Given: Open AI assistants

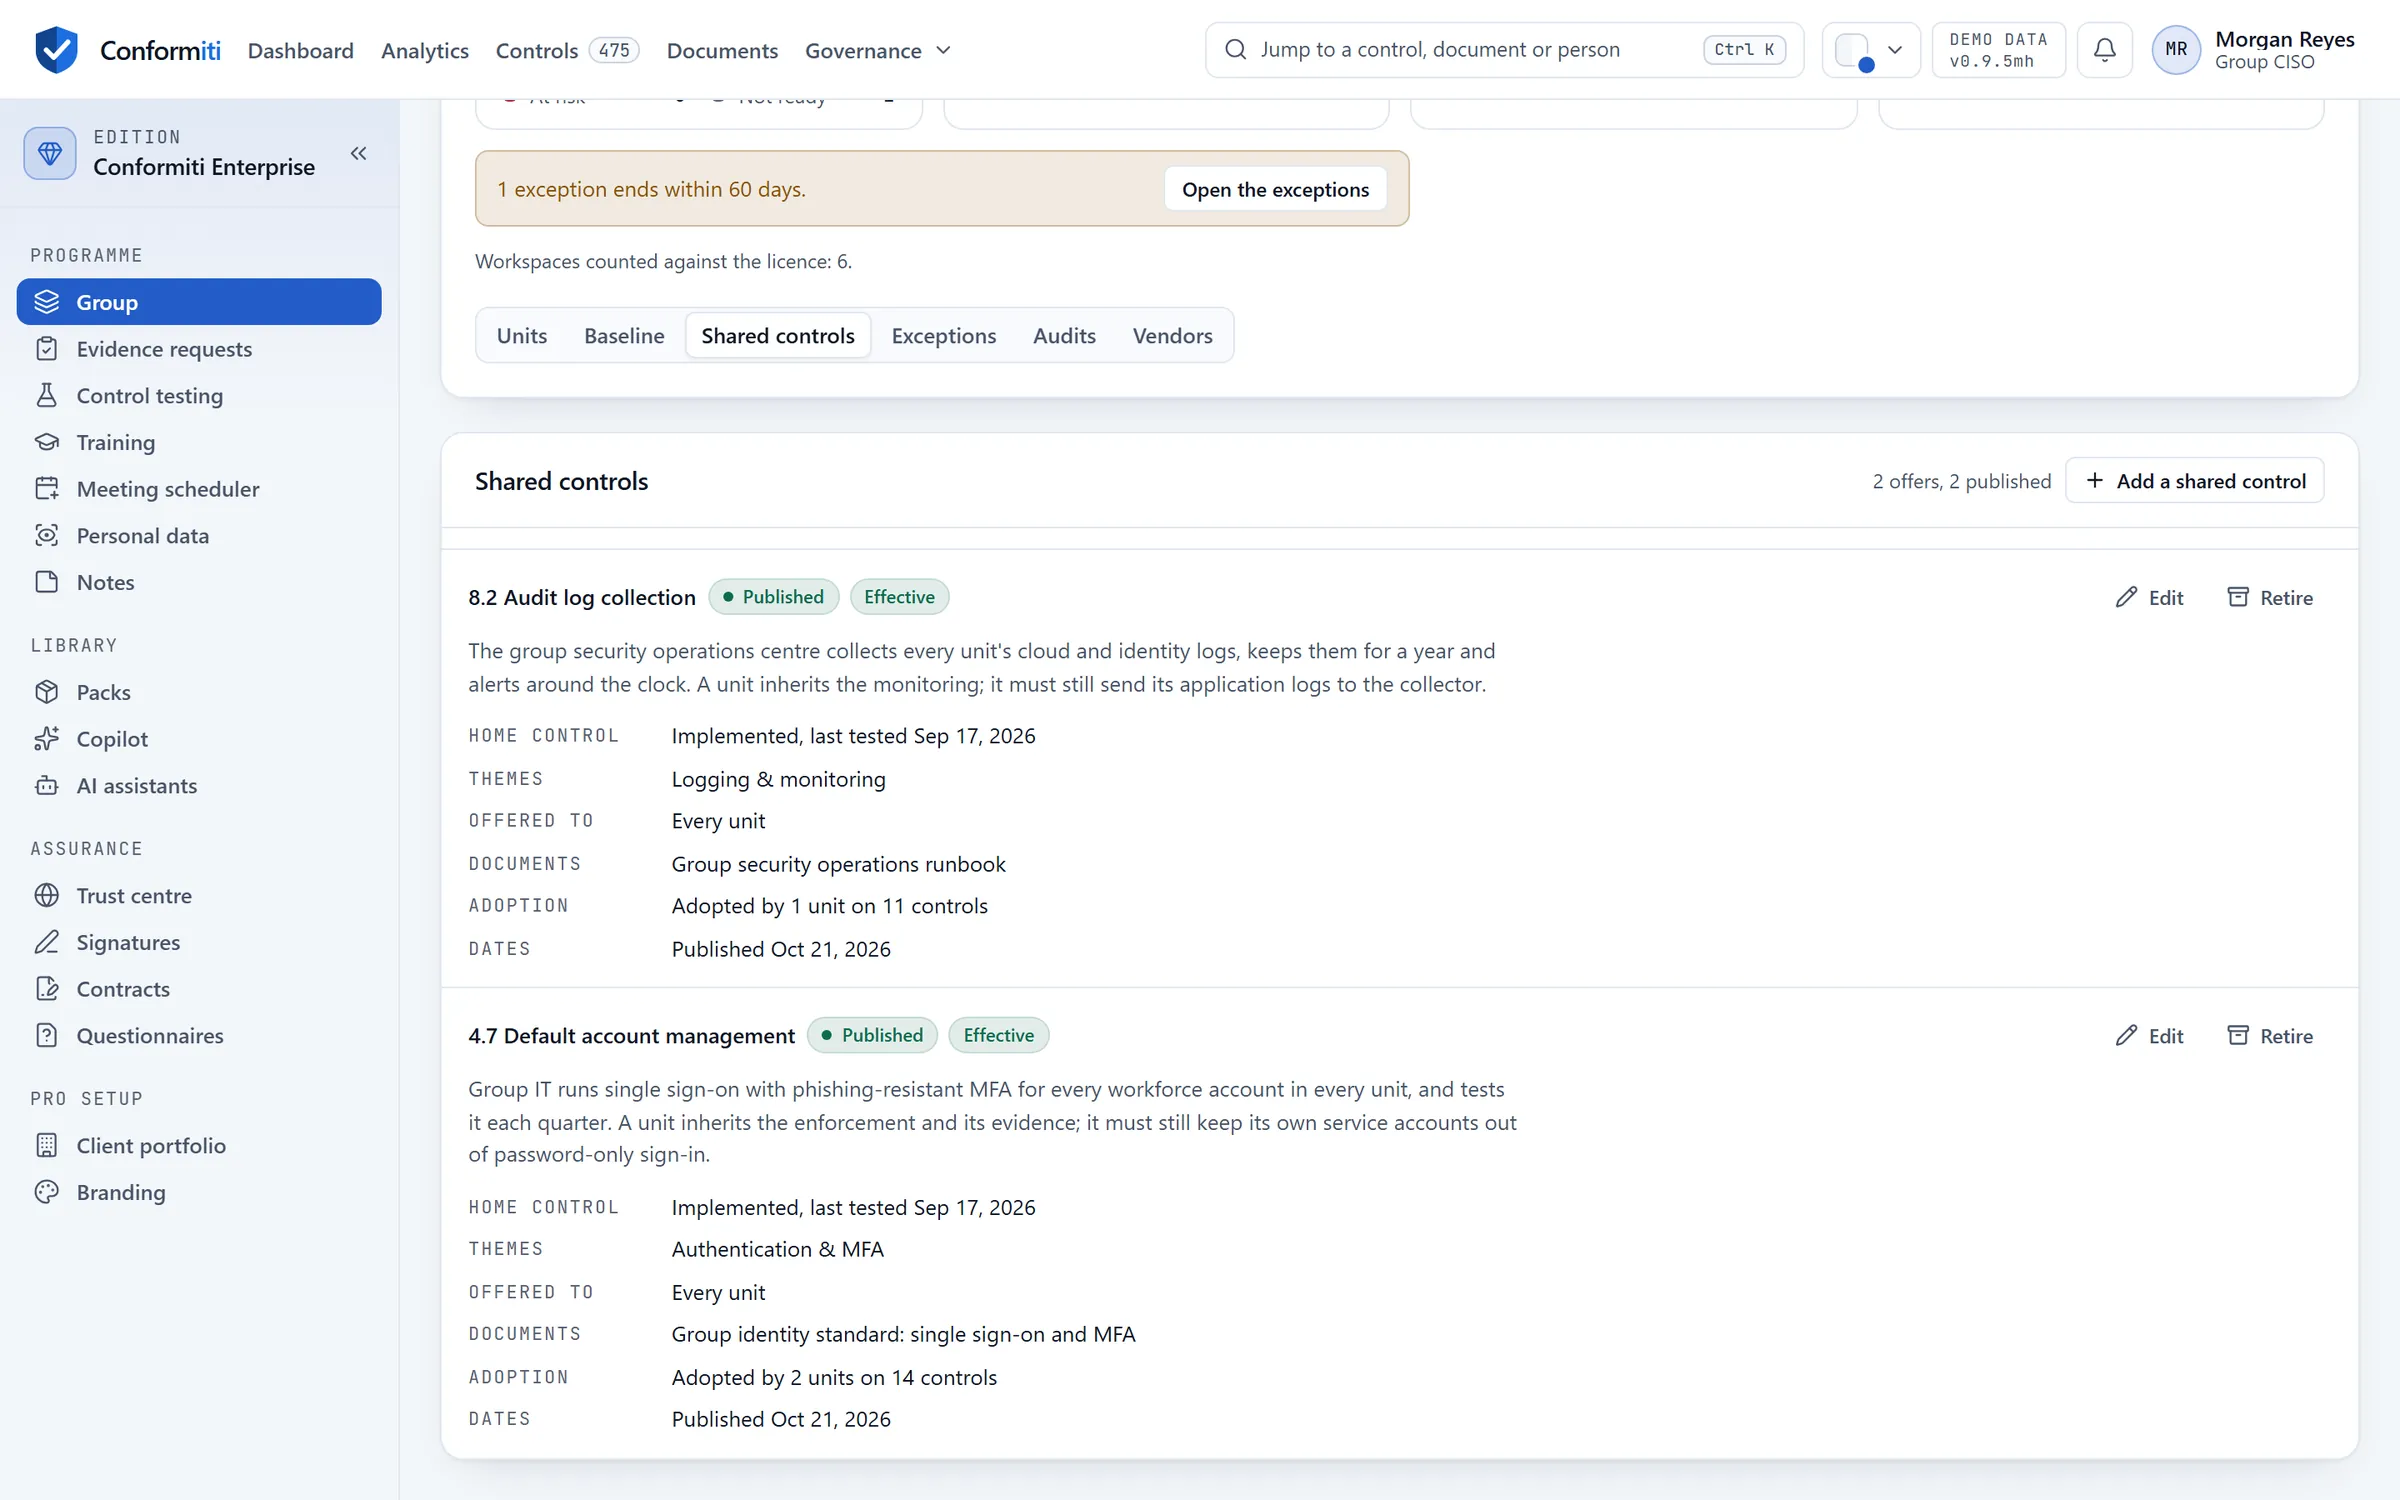Looking at the screenshot, I should (x=199, y=785).
